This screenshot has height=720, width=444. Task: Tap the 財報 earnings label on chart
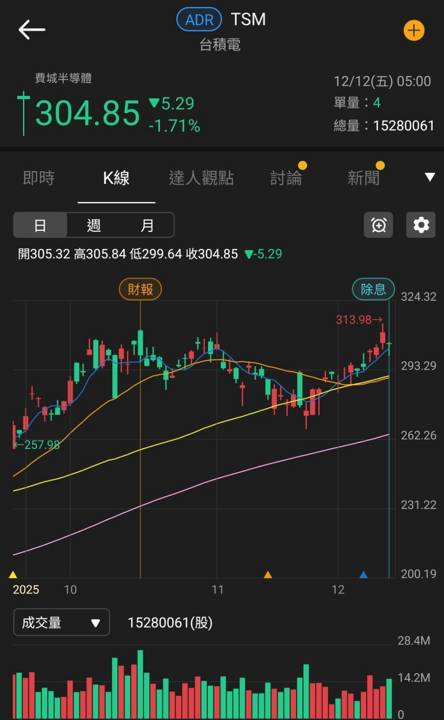click(140, 289)
